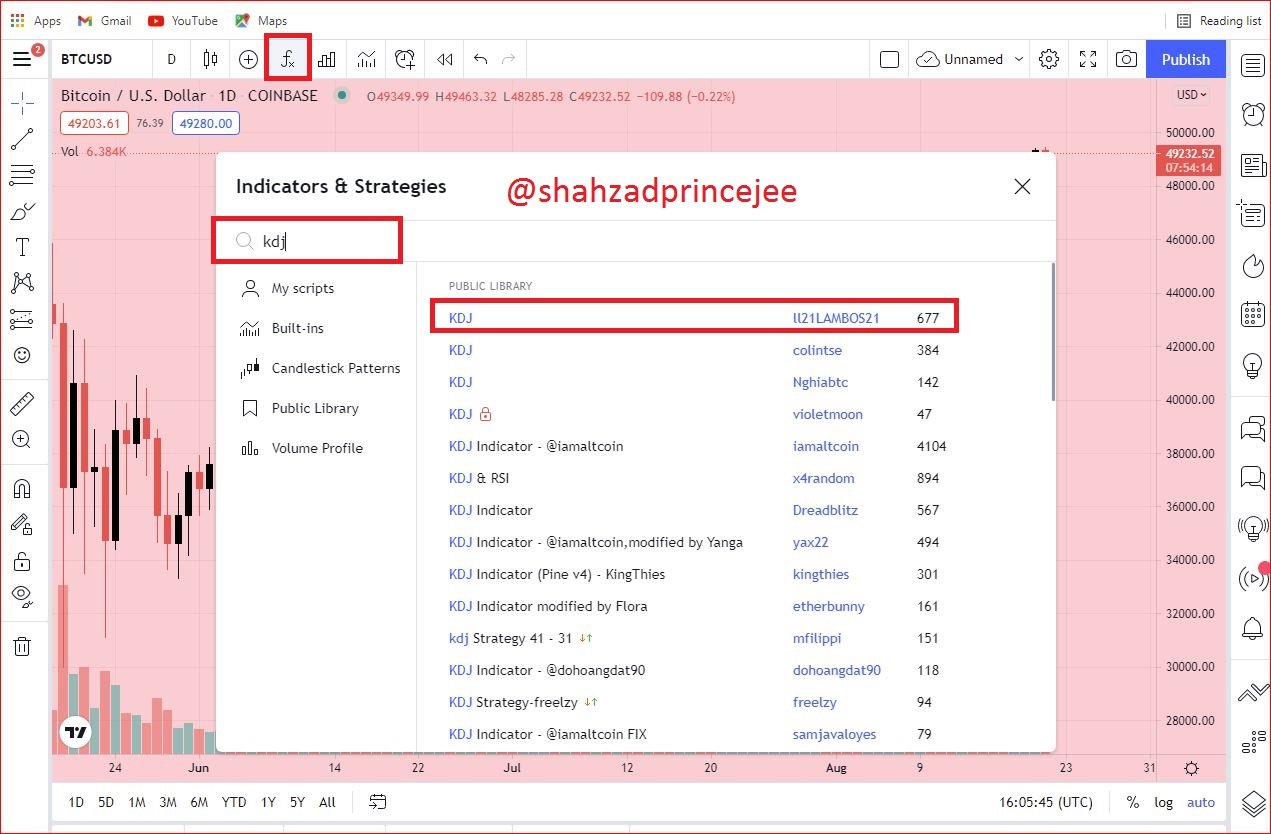Switch chart range to 1Y

click(x=268, y=802)
